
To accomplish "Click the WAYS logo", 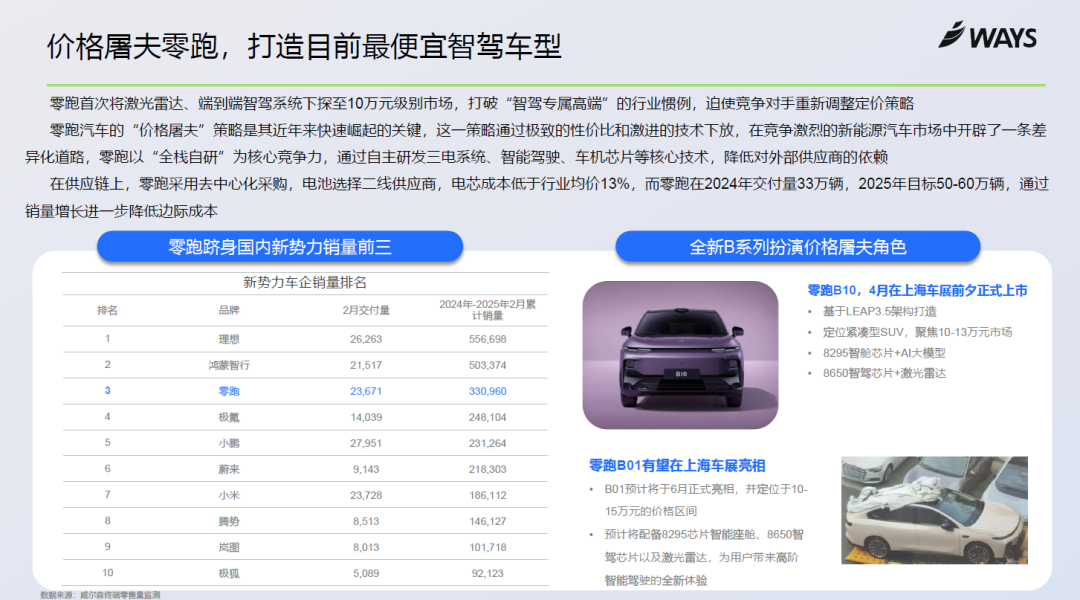I will pos(987,35).
